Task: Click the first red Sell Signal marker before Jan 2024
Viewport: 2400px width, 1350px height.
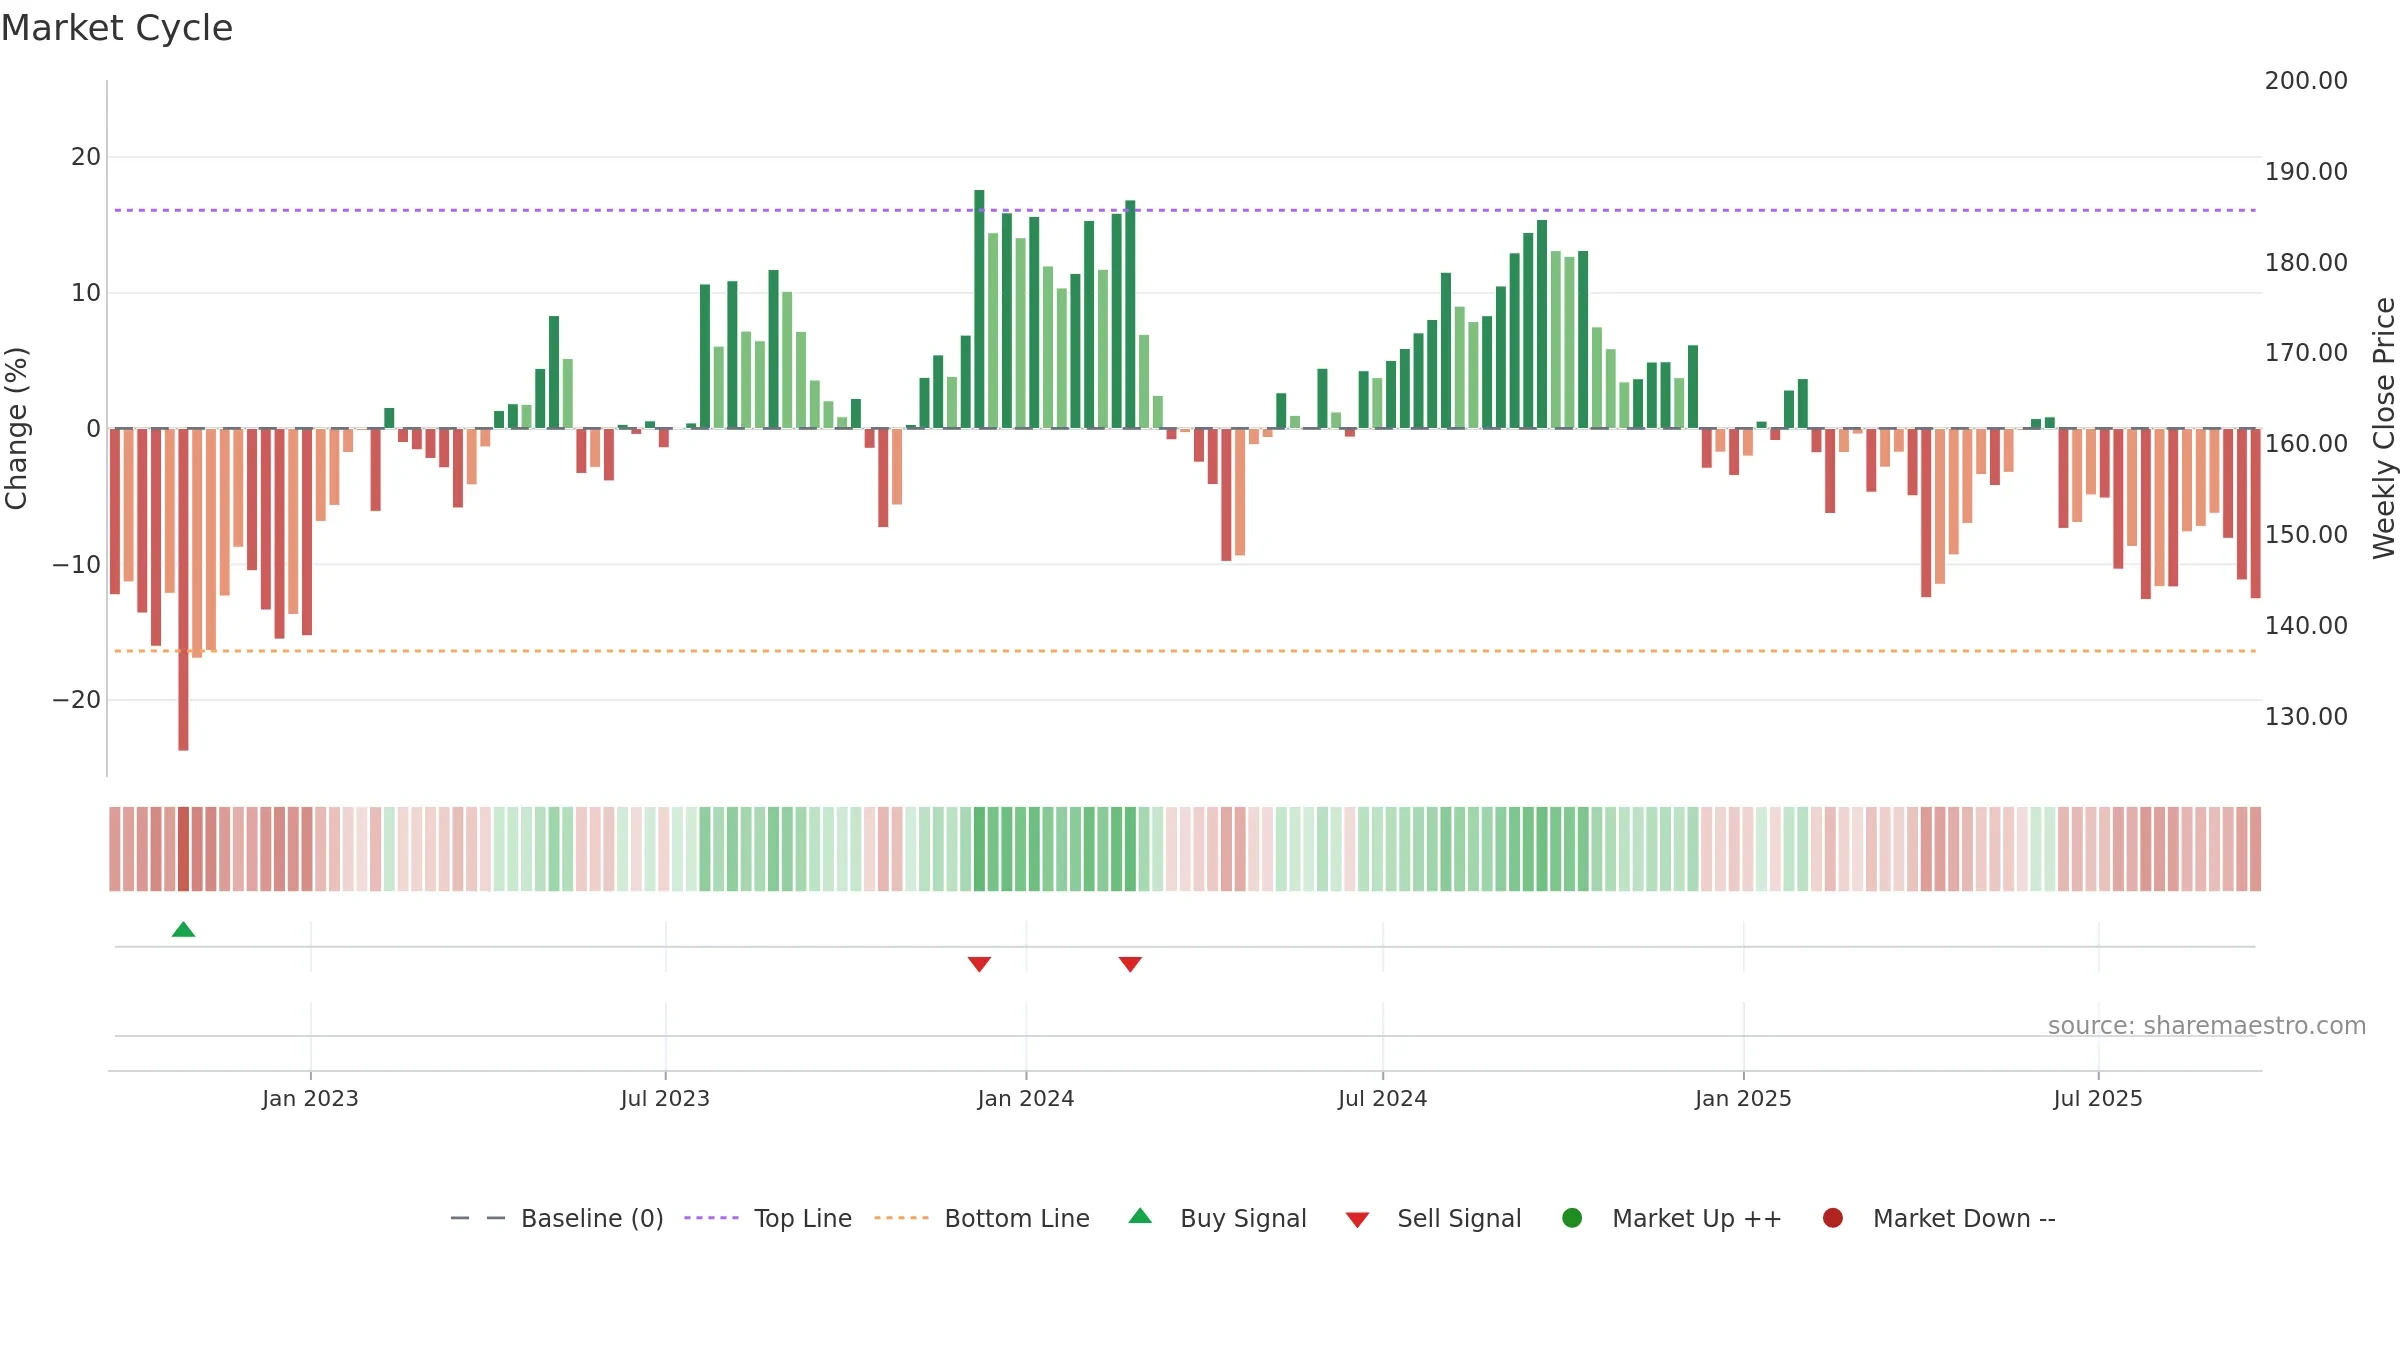Action: pos(979,964)
